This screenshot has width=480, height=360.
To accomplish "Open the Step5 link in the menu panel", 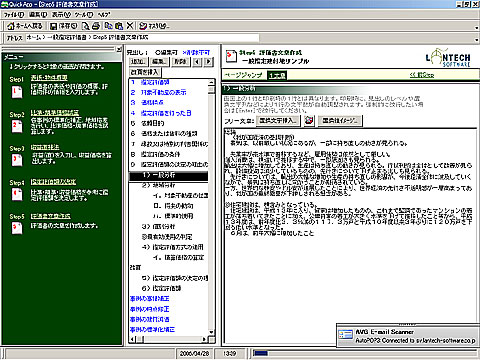I will point(51,216).
